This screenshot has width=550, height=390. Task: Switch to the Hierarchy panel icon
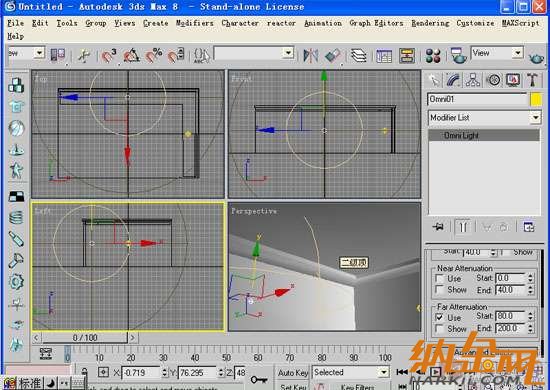(x=473, y=80)
